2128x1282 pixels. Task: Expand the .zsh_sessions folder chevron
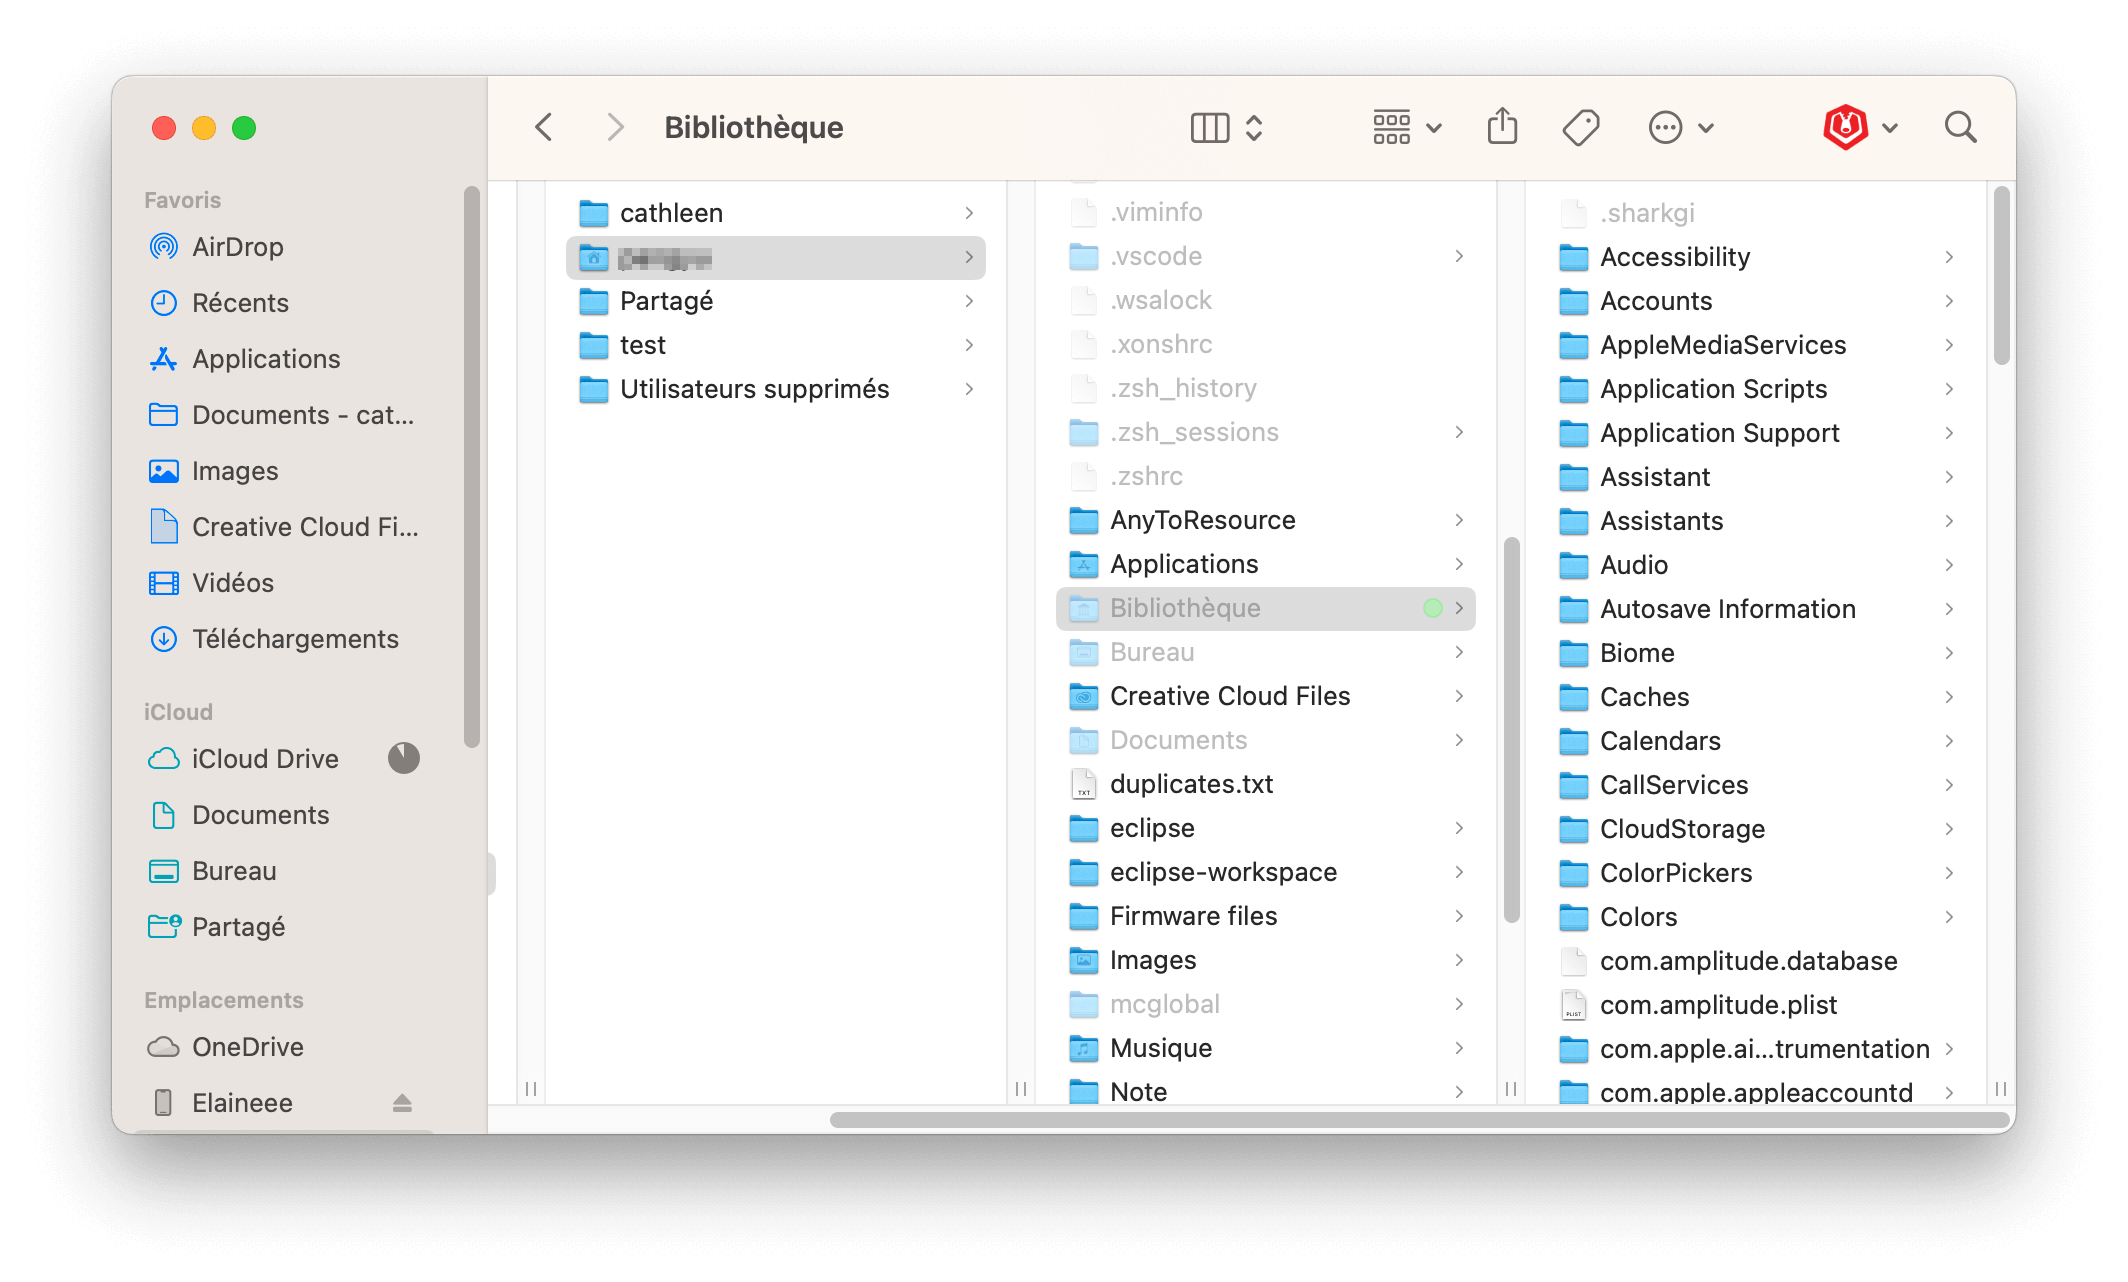click(1459, 432)
